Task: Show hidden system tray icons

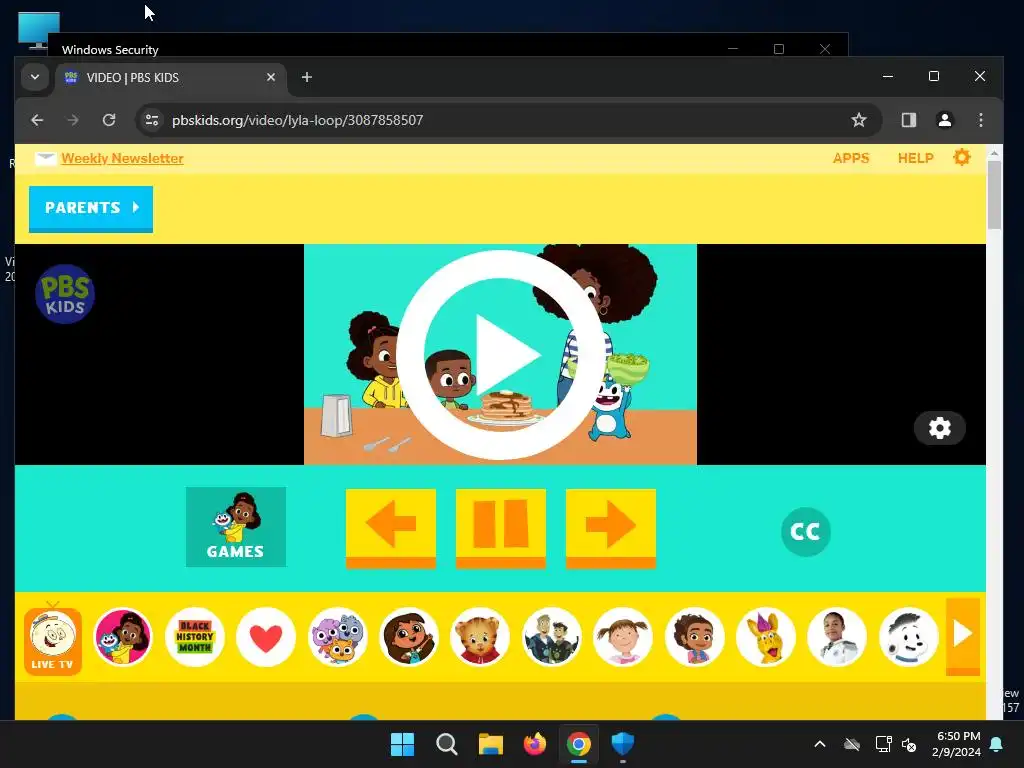Action: pyautogui.click(x=820, y=744)
